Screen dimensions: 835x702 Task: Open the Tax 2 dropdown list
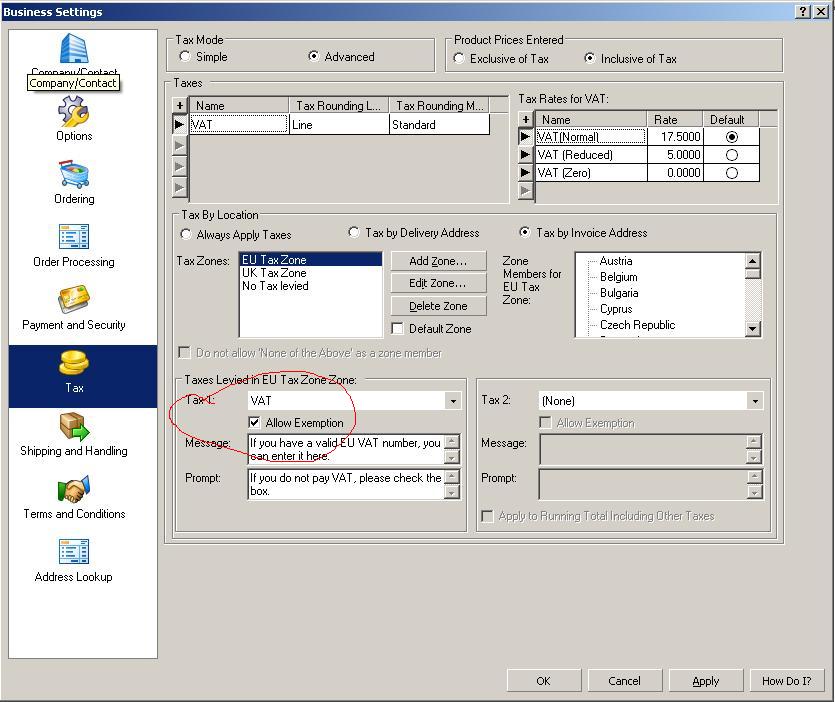[754, 401]
